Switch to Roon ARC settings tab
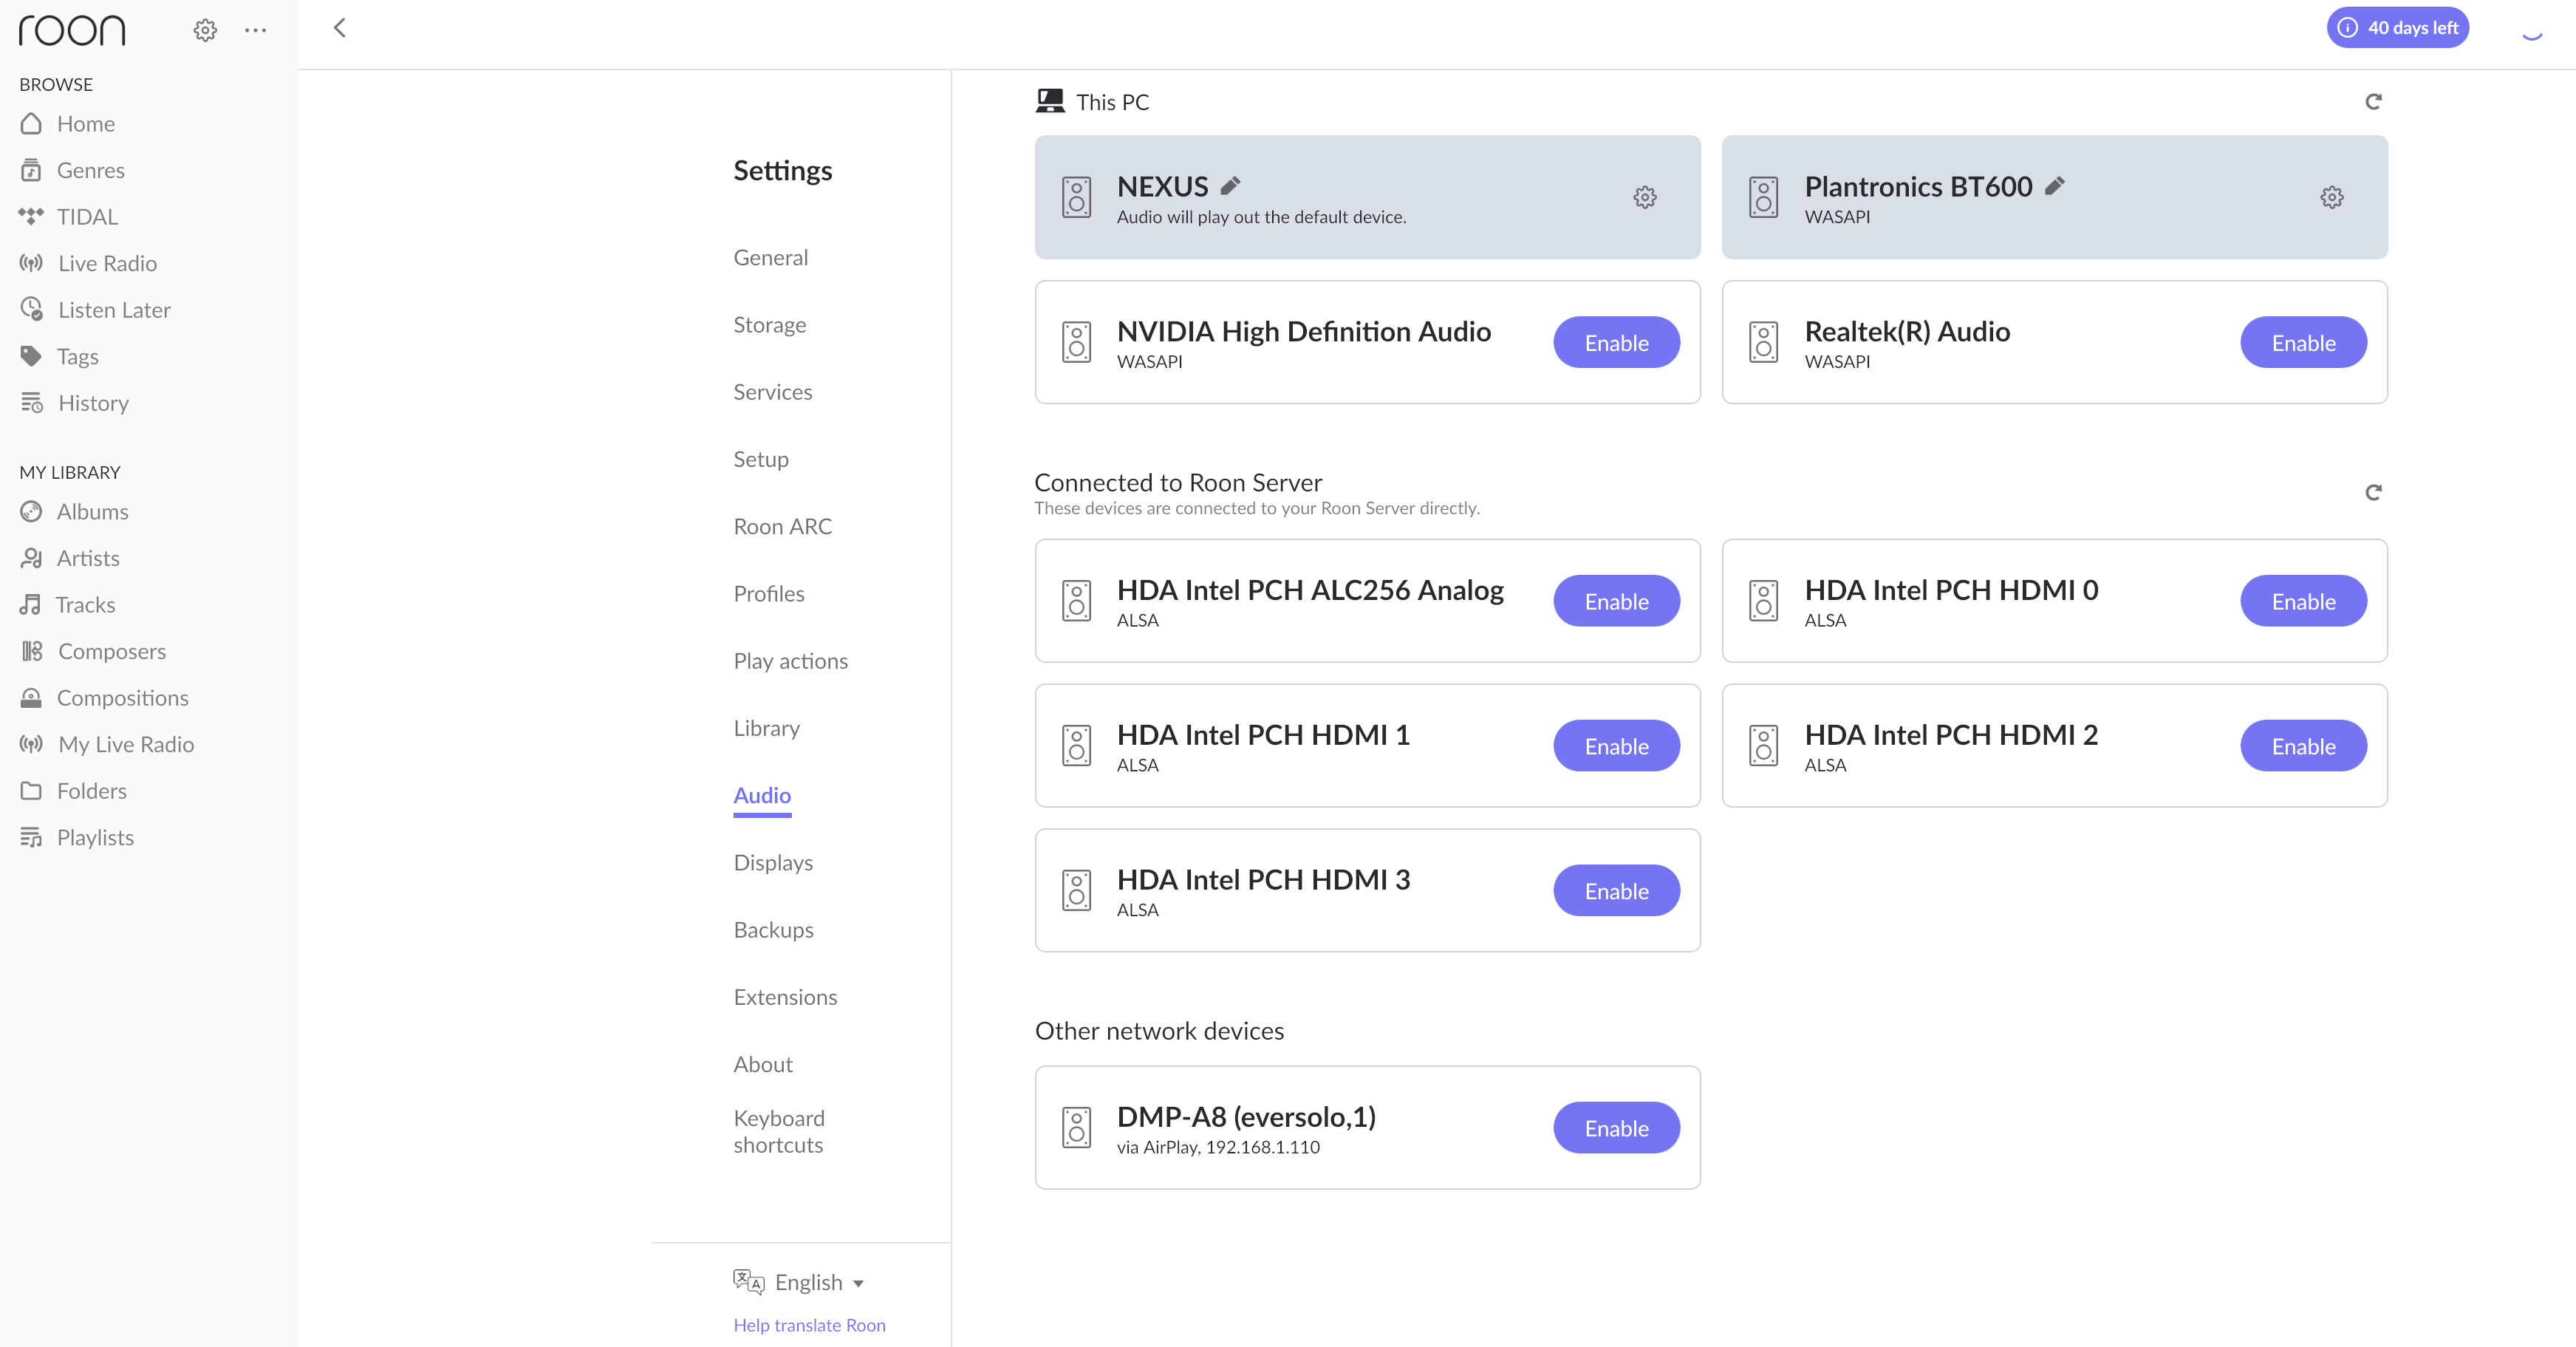 (x=782, y=526)
